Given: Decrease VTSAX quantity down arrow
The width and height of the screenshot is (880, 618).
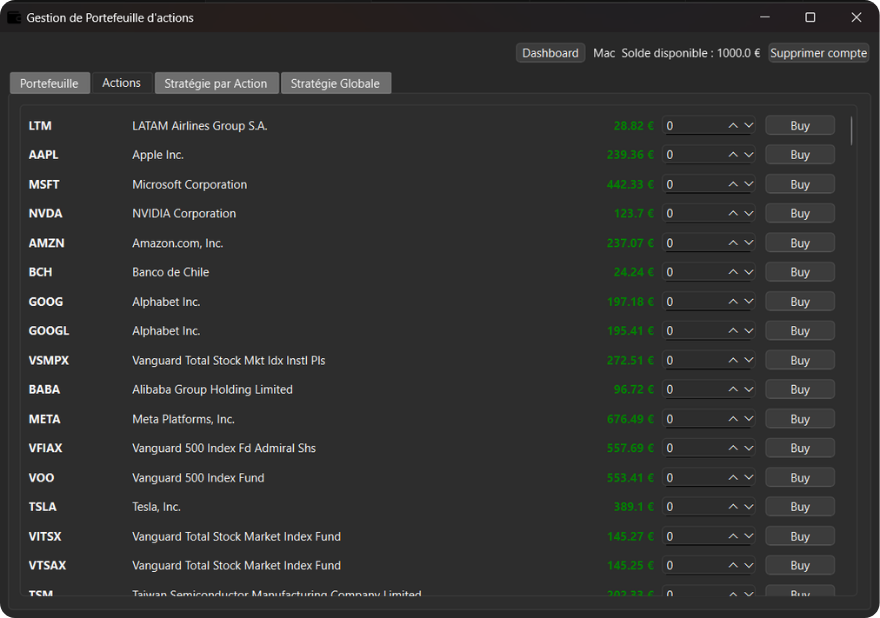Looking at the screenshot, I should [x=749, y=566].
